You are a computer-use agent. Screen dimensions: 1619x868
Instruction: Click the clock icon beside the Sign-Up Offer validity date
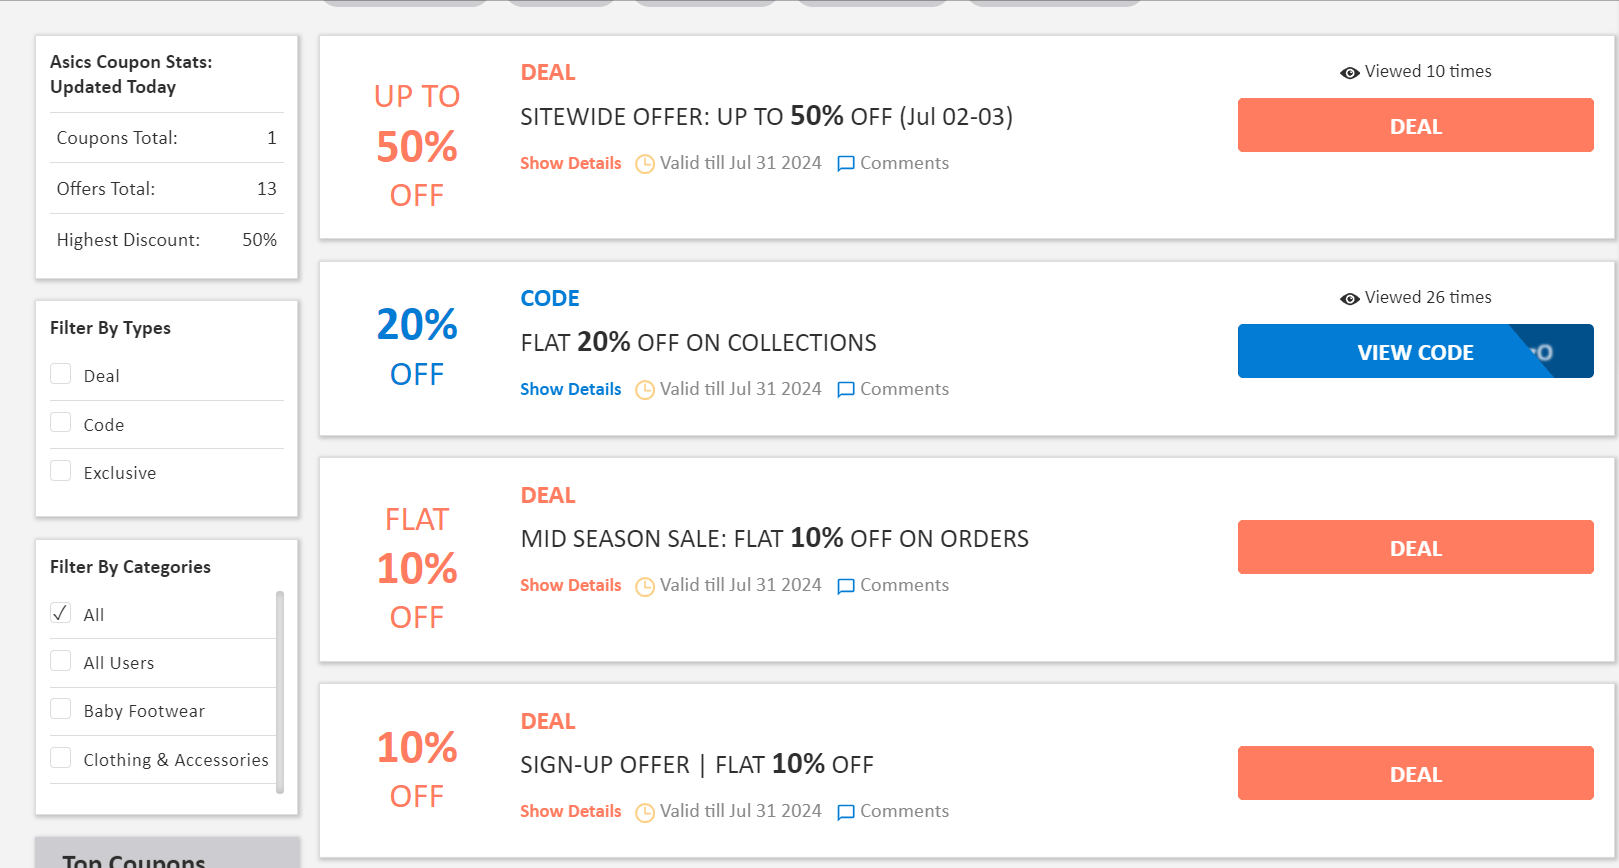pos(645,811)
